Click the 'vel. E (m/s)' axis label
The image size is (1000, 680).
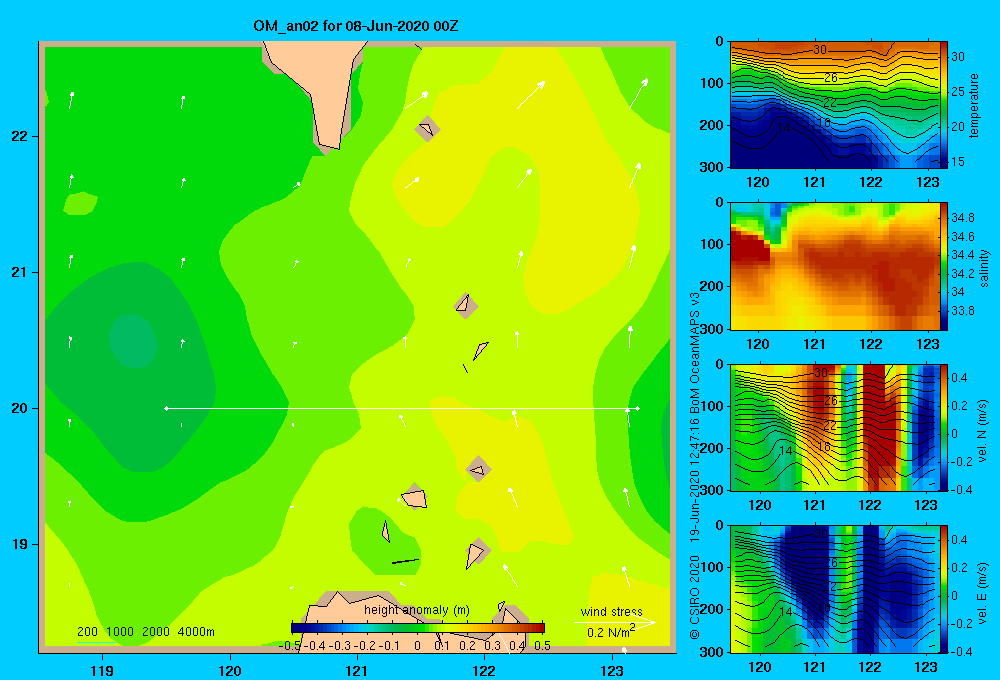[983, 593]
